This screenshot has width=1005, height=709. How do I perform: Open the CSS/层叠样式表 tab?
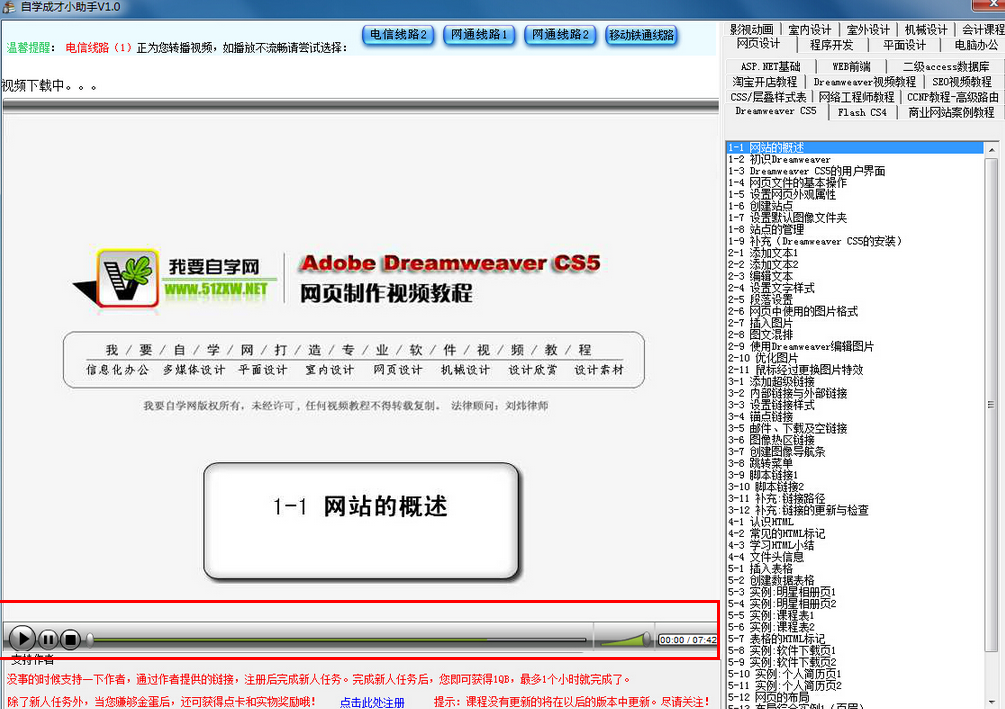click(768, 97)
